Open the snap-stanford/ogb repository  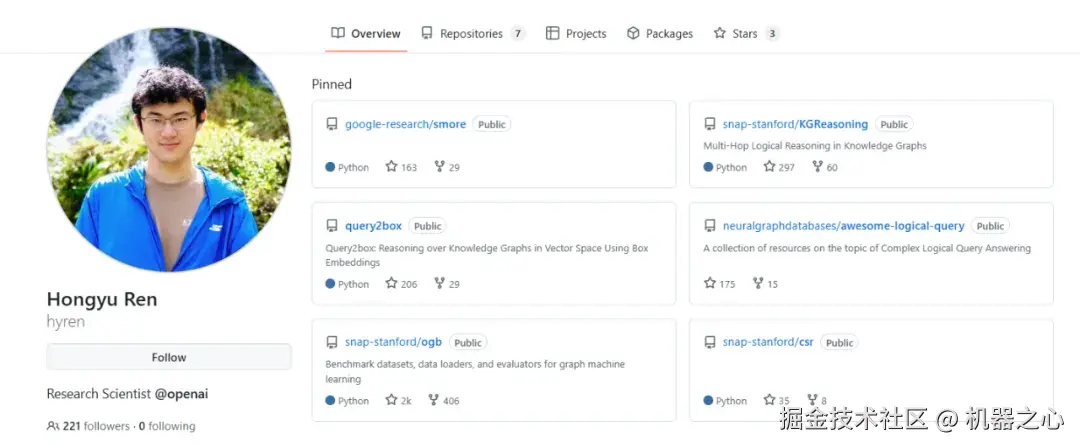(x=393, y=342)
